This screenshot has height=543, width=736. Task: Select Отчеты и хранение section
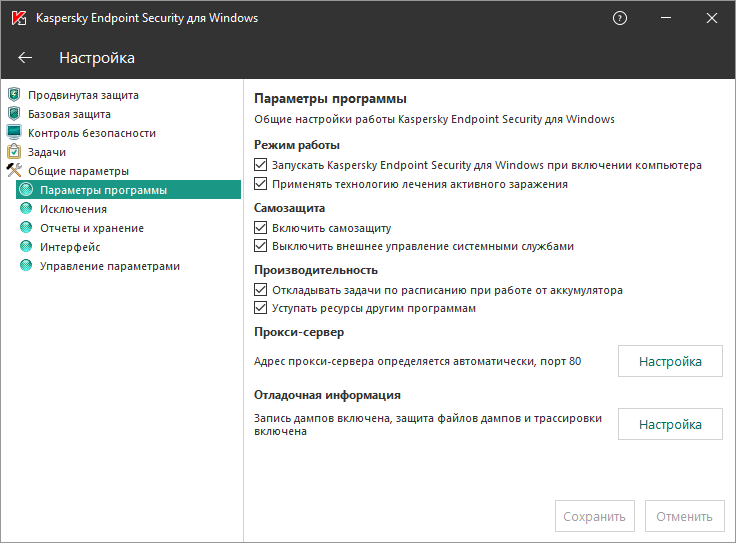pos(91,228)
